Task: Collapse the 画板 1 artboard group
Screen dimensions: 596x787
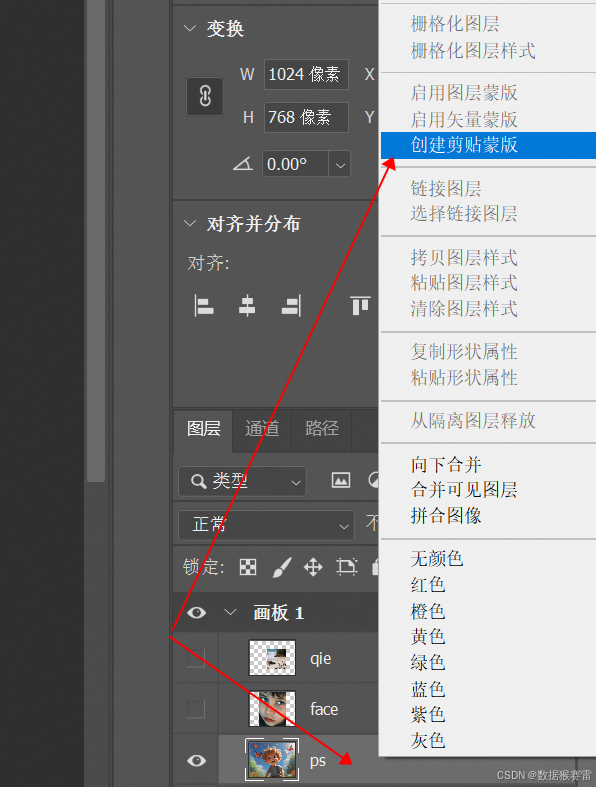Action: tap(230, 612)
